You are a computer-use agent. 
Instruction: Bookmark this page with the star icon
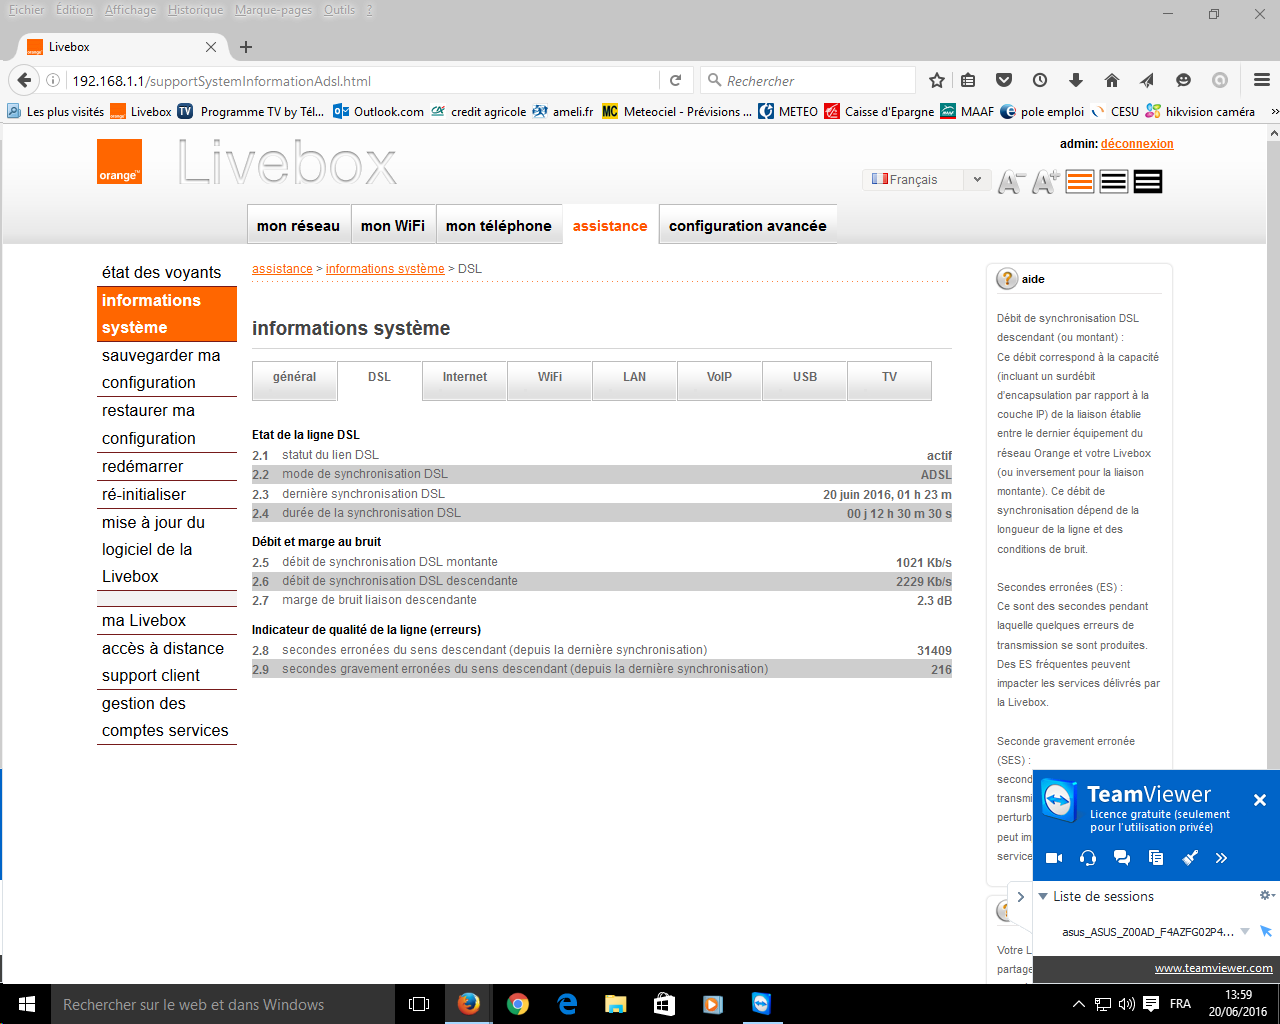coord(937,80)
